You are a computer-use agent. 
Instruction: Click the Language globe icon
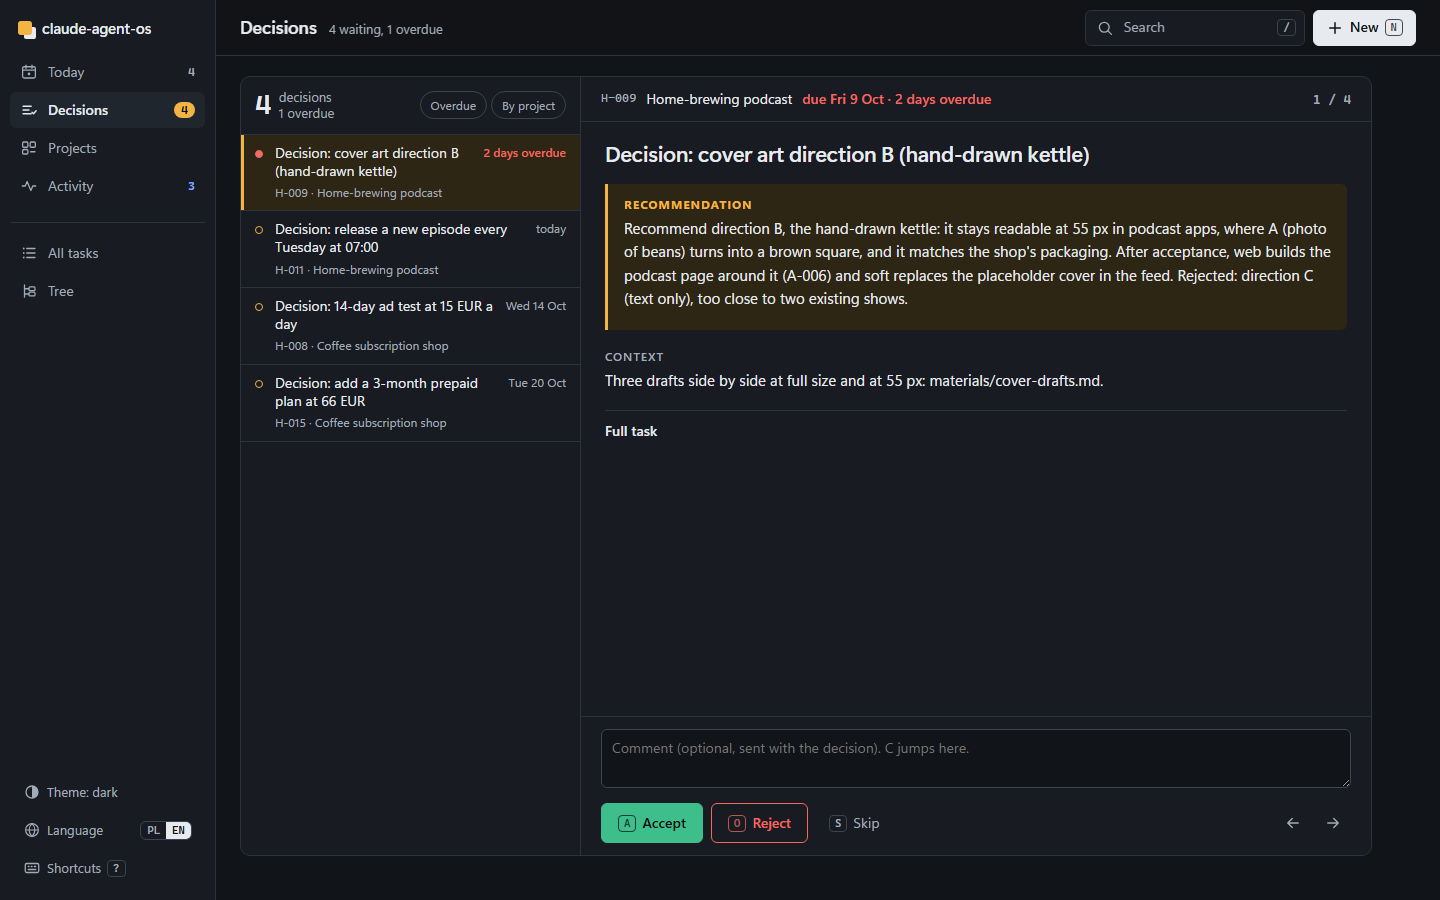pos(32,830)
